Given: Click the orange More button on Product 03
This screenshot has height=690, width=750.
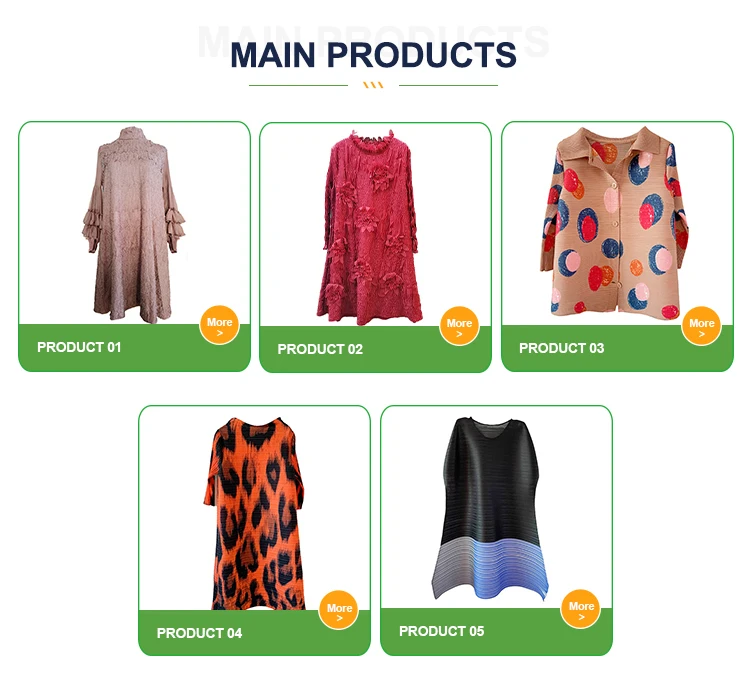Looking at the screenshot, I should pyautogui.click(x=701, y=326).
